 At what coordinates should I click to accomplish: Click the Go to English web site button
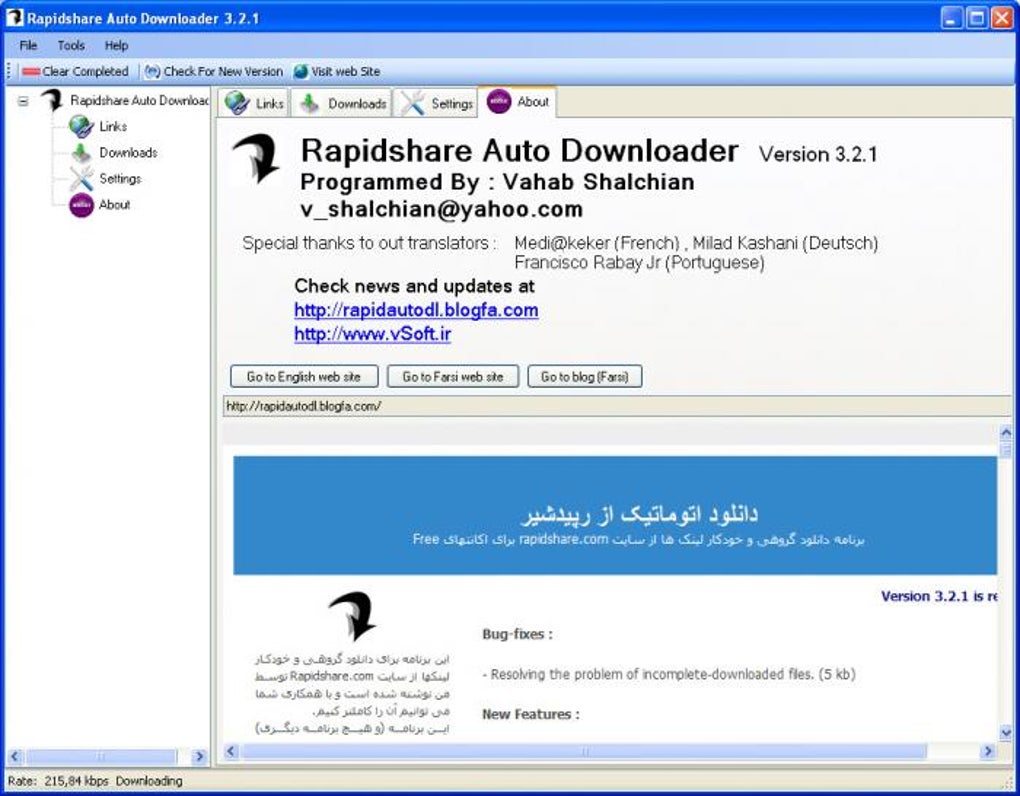[x=304, y=377]
